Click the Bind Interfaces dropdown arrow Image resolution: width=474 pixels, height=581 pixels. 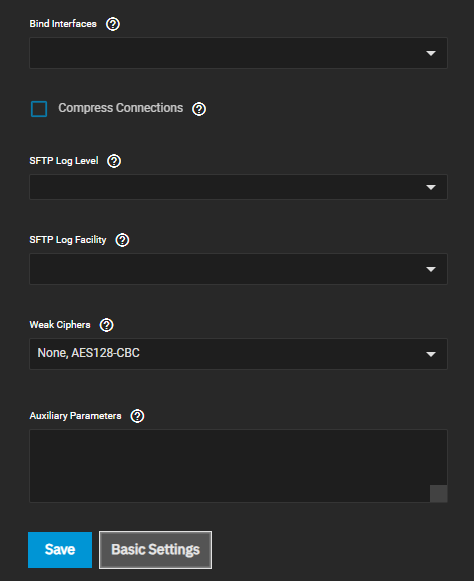click(x=431, y=53)
